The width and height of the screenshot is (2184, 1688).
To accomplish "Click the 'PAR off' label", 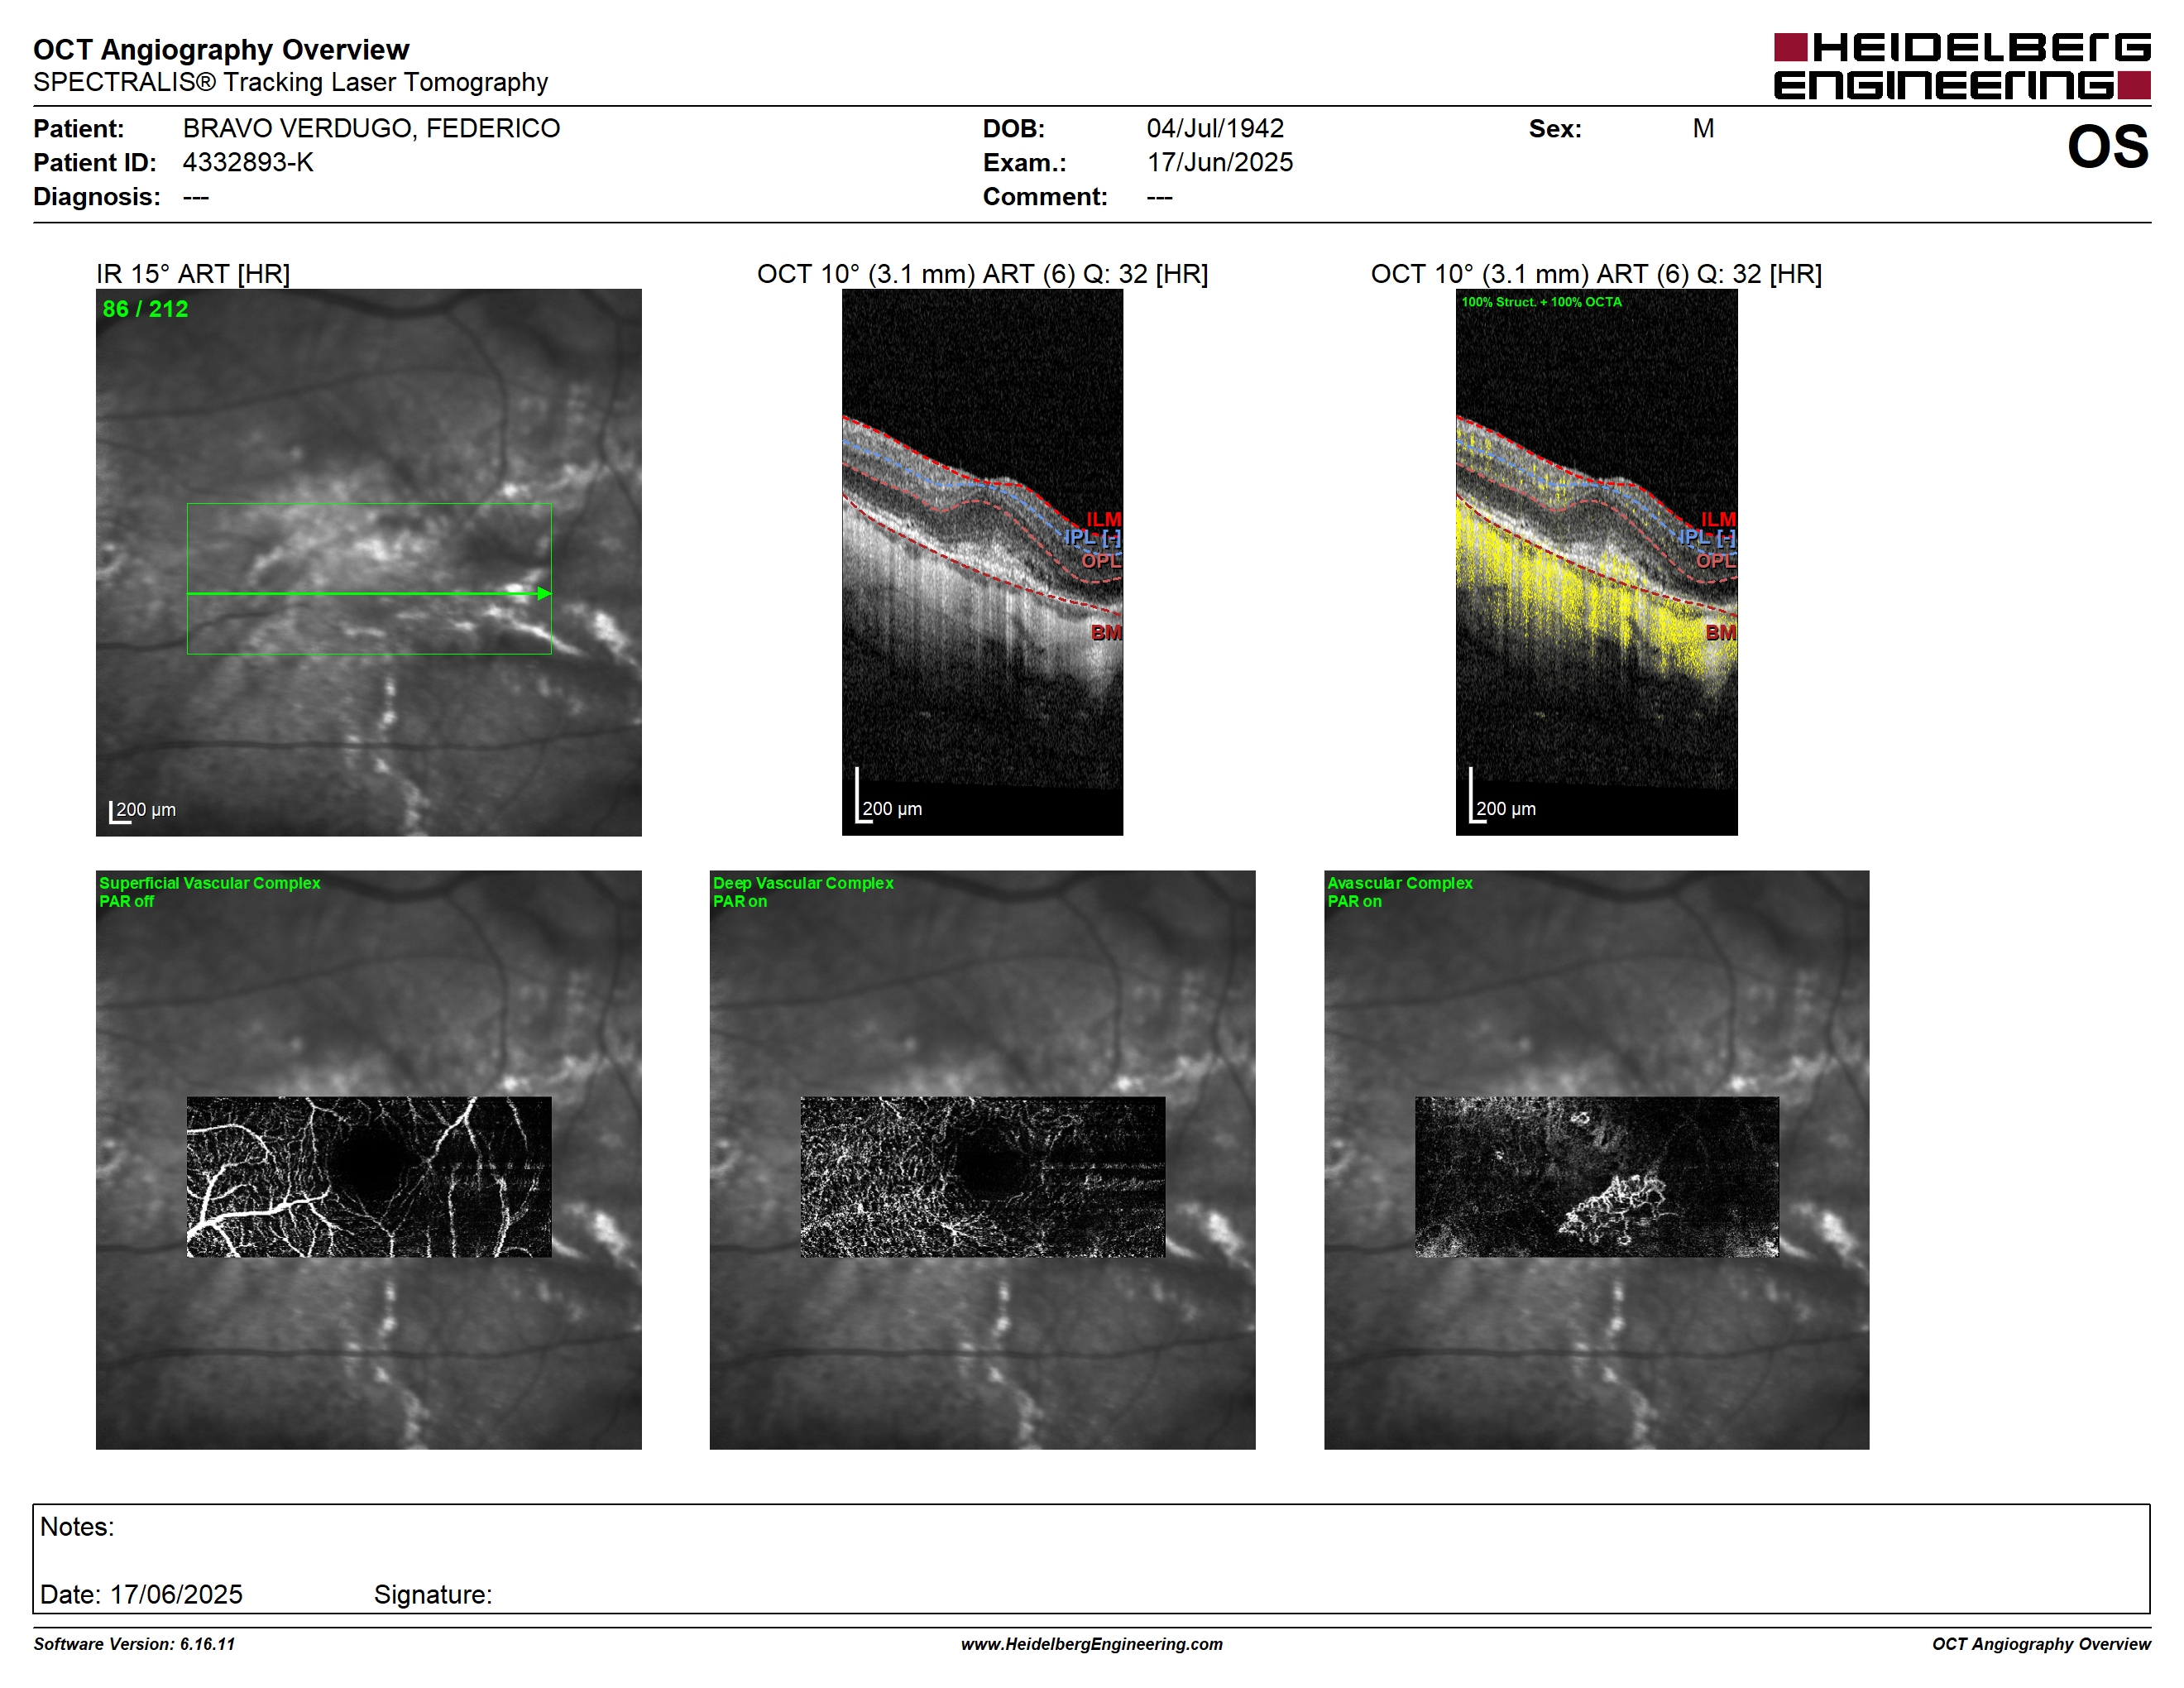I will pos(126,901).
